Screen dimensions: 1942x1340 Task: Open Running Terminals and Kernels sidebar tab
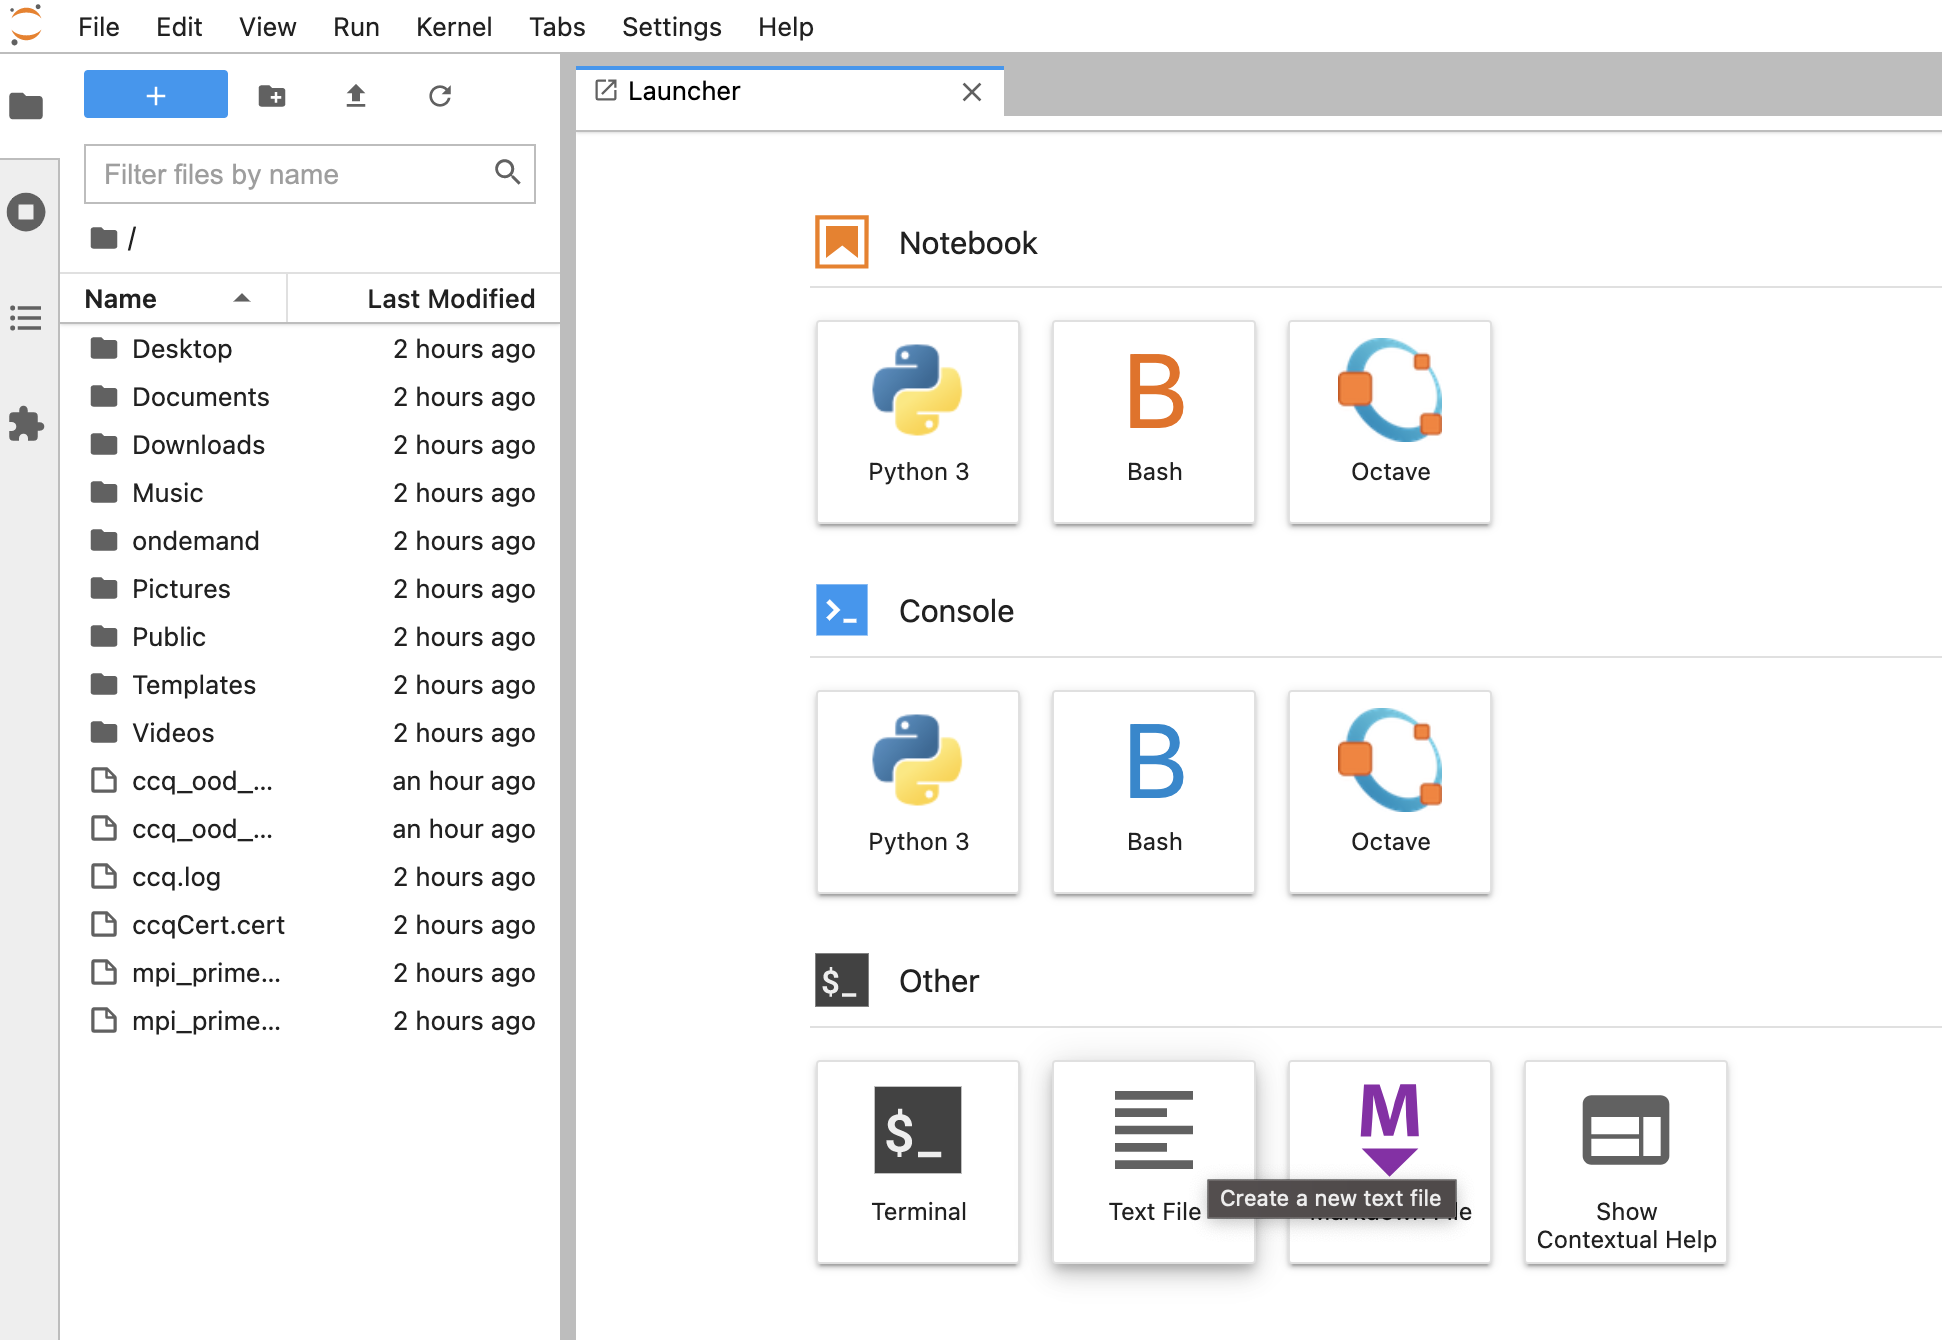[x=26, y=212]
